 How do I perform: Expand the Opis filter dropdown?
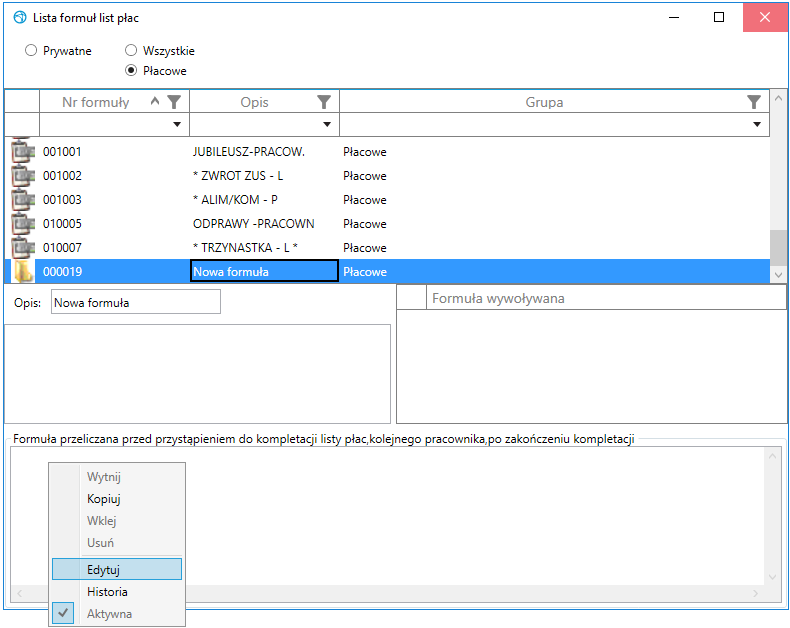(x=327, y=124)
